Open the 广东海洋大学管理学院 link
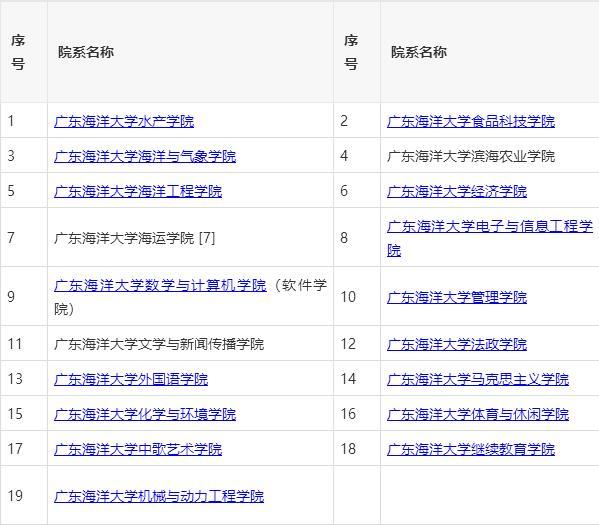Screen dimensions: 599x525 coord(457,297)
